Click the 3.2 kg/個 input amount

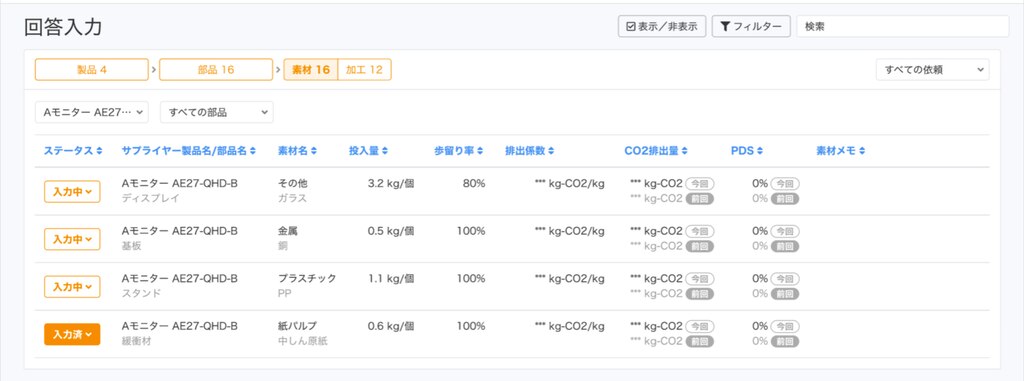point(391,184)
